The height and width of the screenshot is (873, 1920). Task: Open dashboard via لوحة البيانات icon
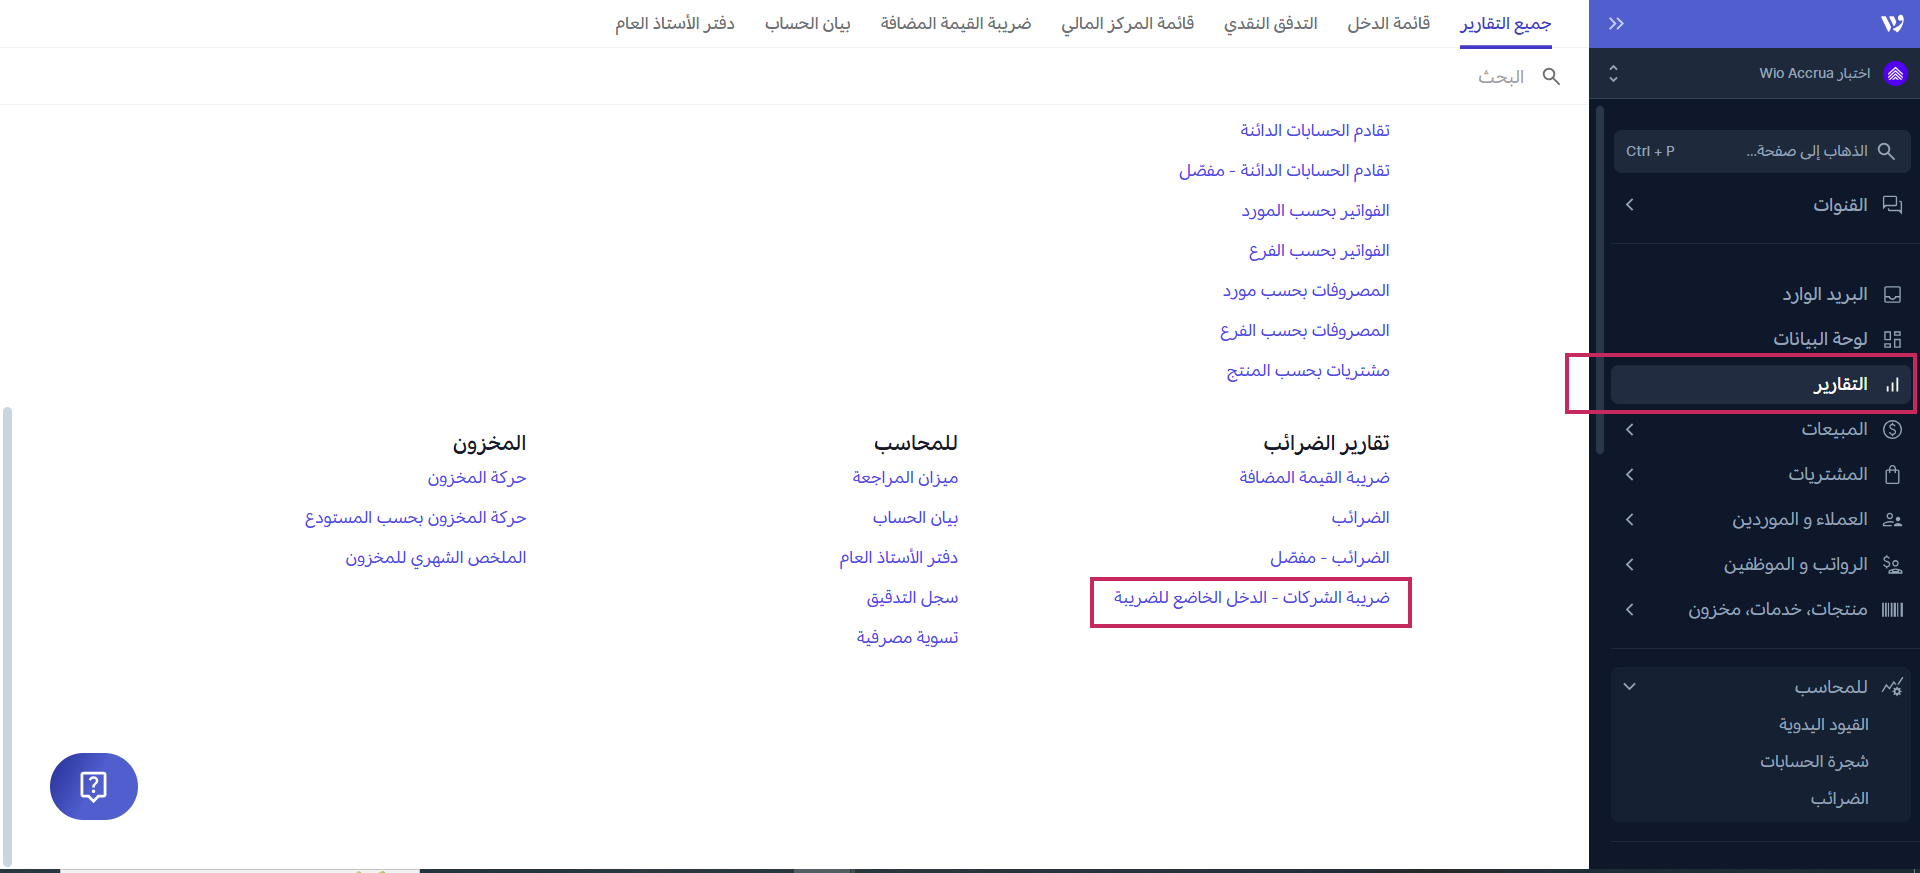(x=1892, y=339)
